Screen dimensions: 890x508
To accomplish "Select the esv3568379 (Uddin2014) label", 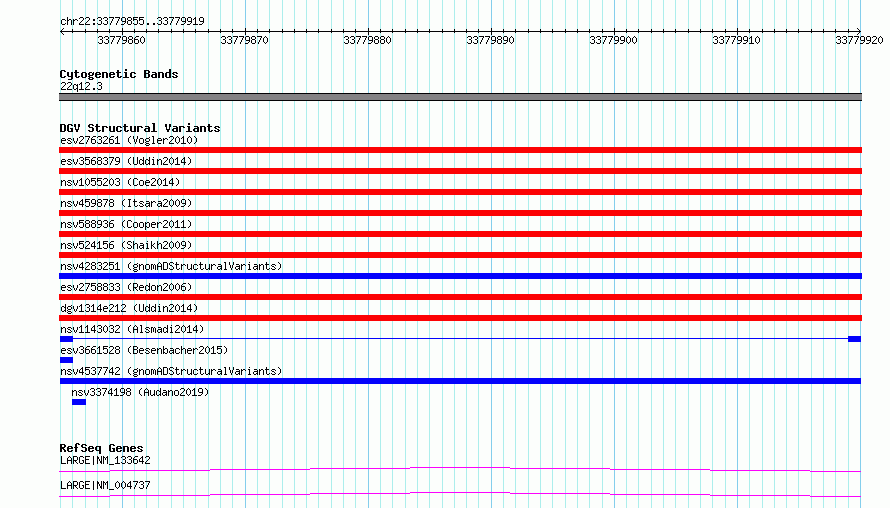I will [x=126, y=161].
